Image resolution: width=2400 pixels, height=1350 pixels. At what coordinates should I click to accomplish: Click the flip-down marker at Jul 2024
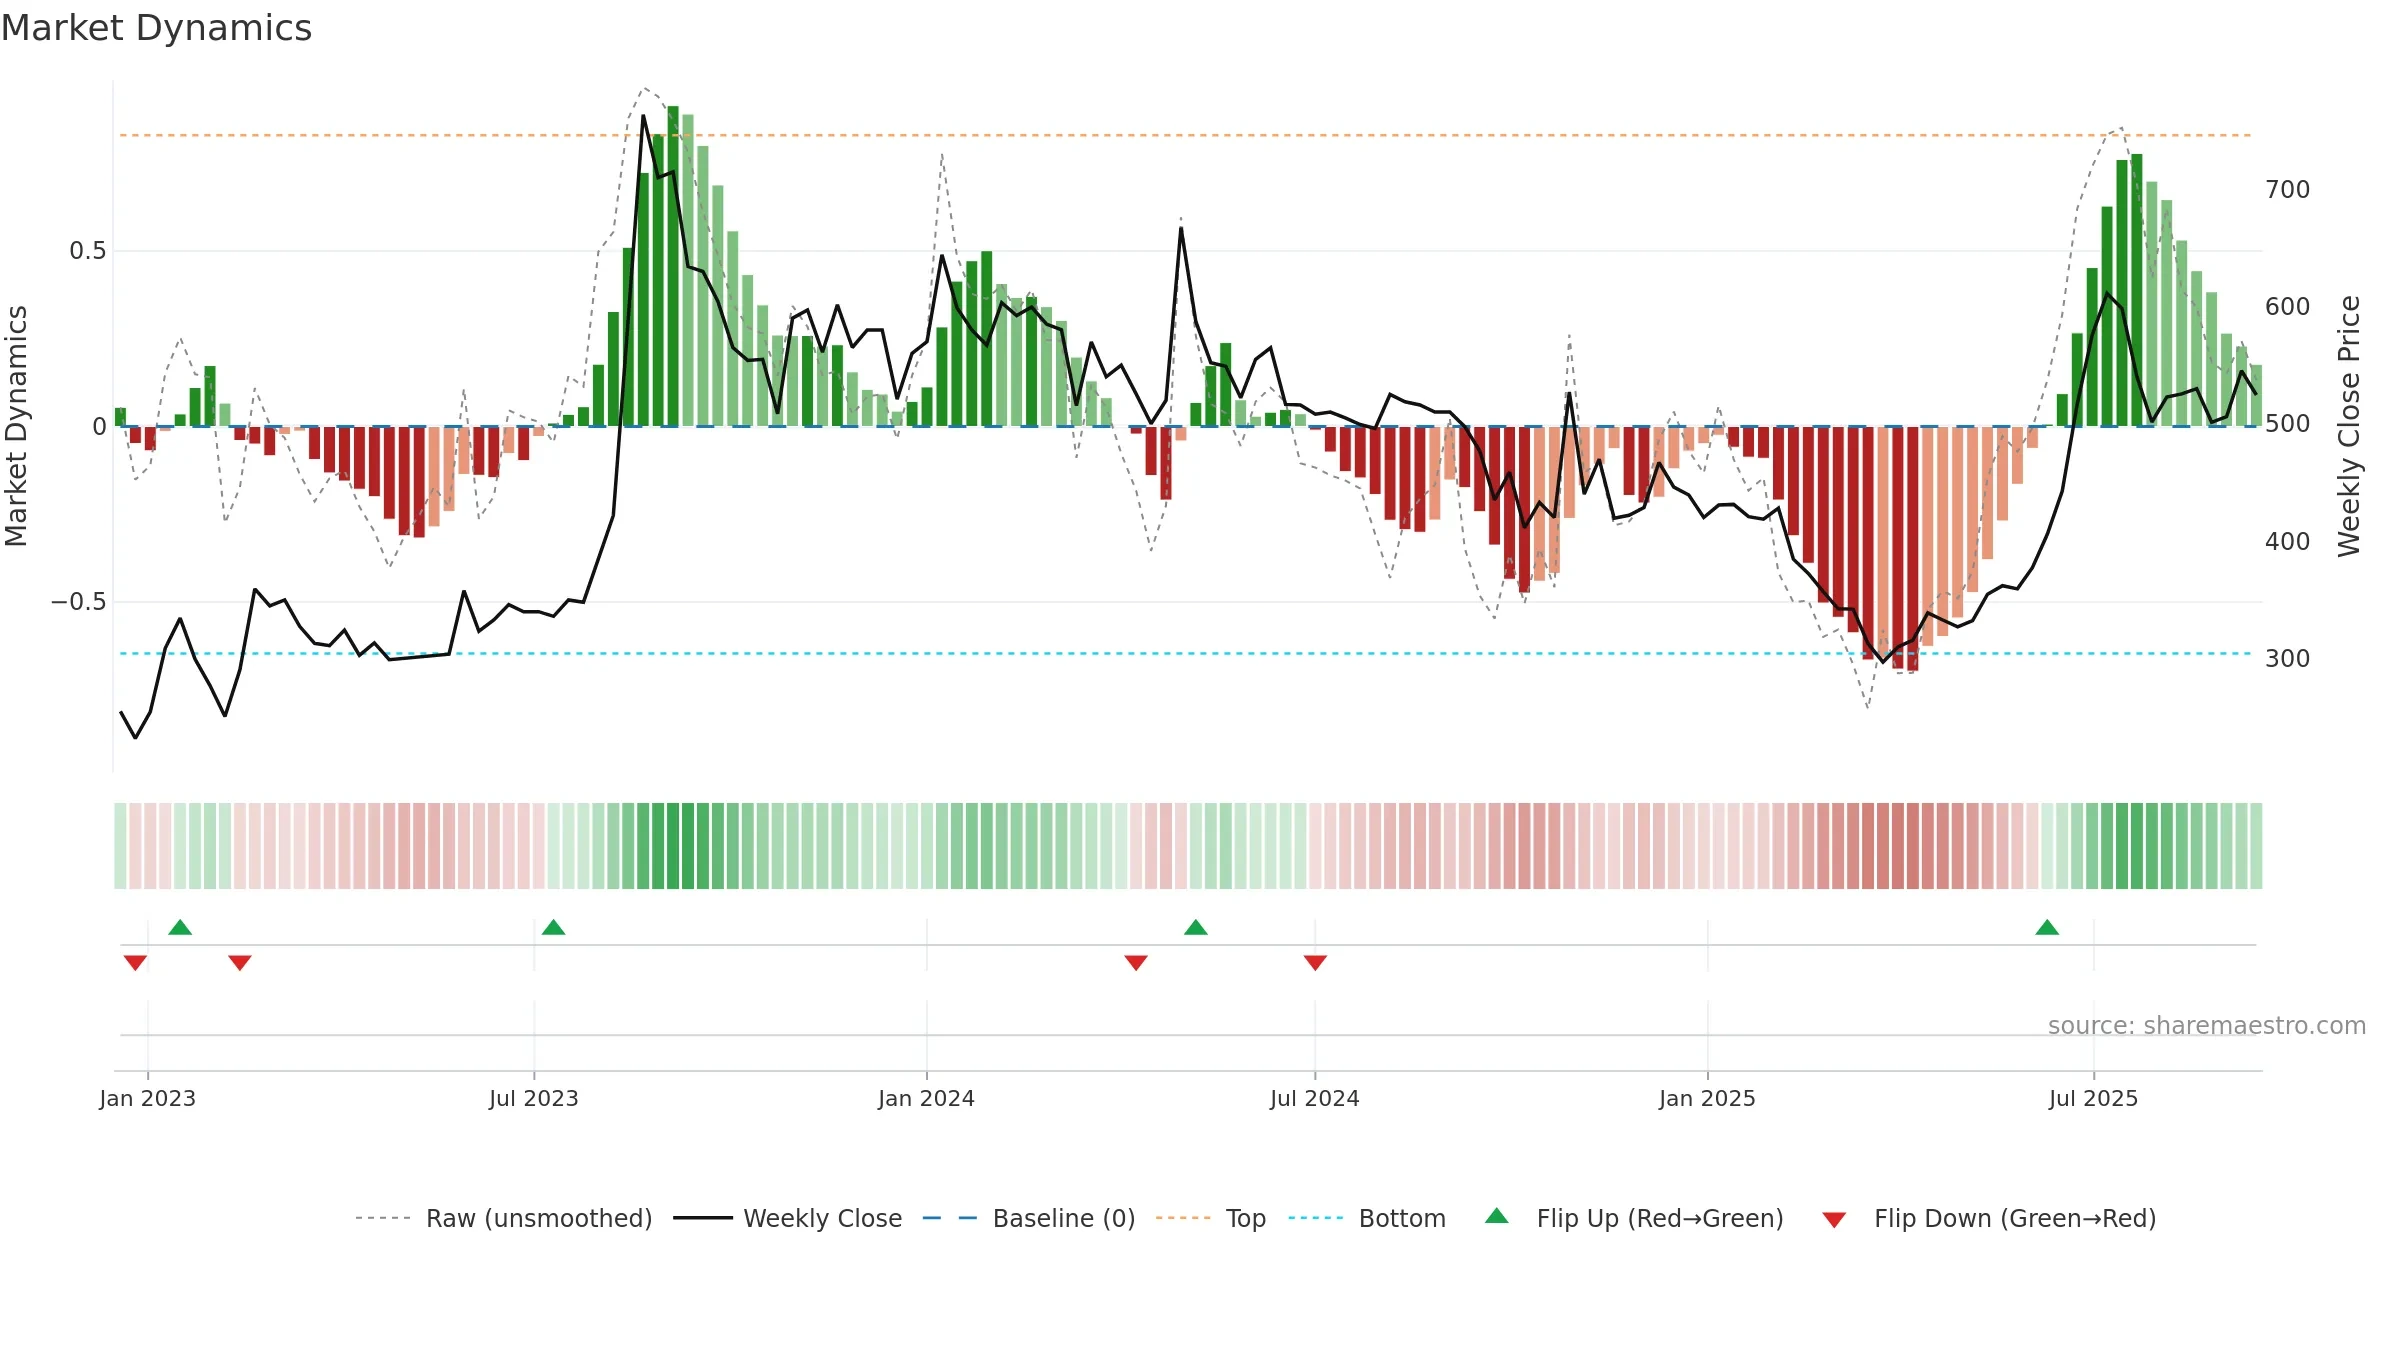coord(1315,962)
